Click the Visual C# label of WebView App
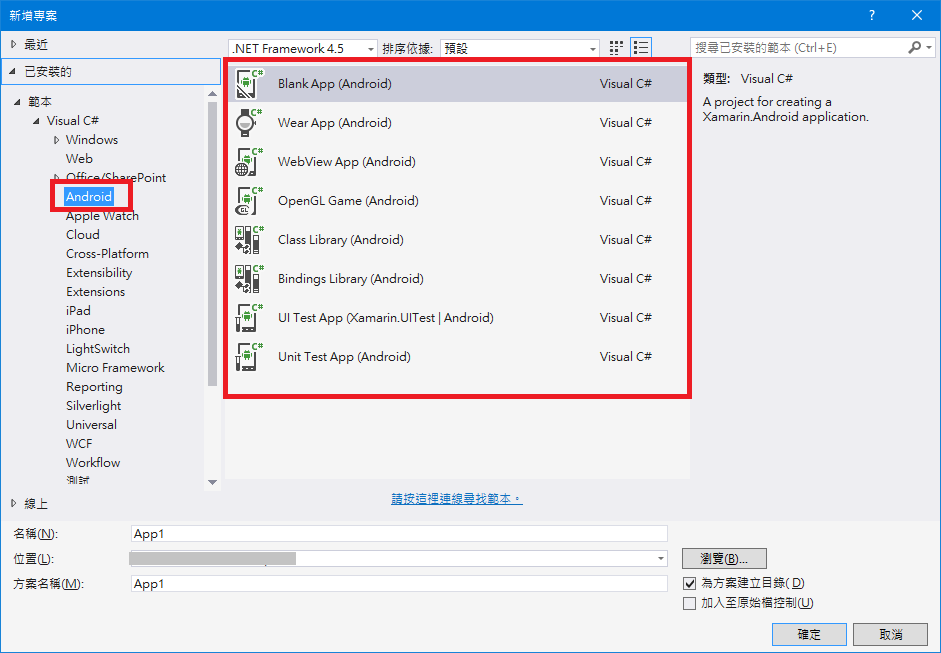This screenshot has width=941, height=653. click(625, 162)
